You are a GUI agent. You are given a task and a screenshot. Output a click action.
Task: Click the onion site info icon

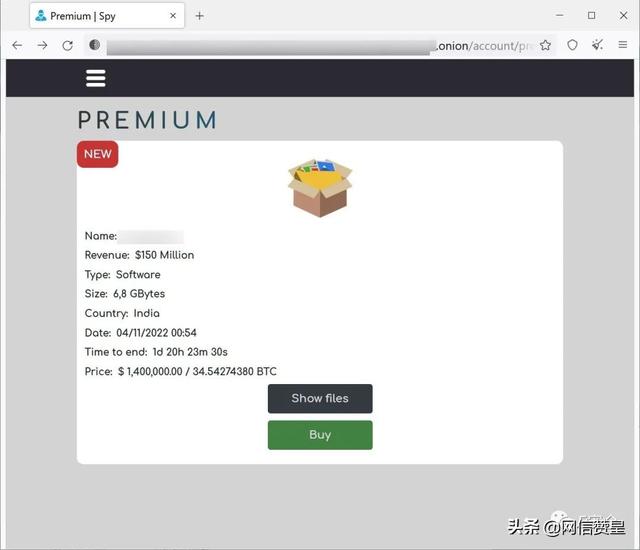(95, 44)
